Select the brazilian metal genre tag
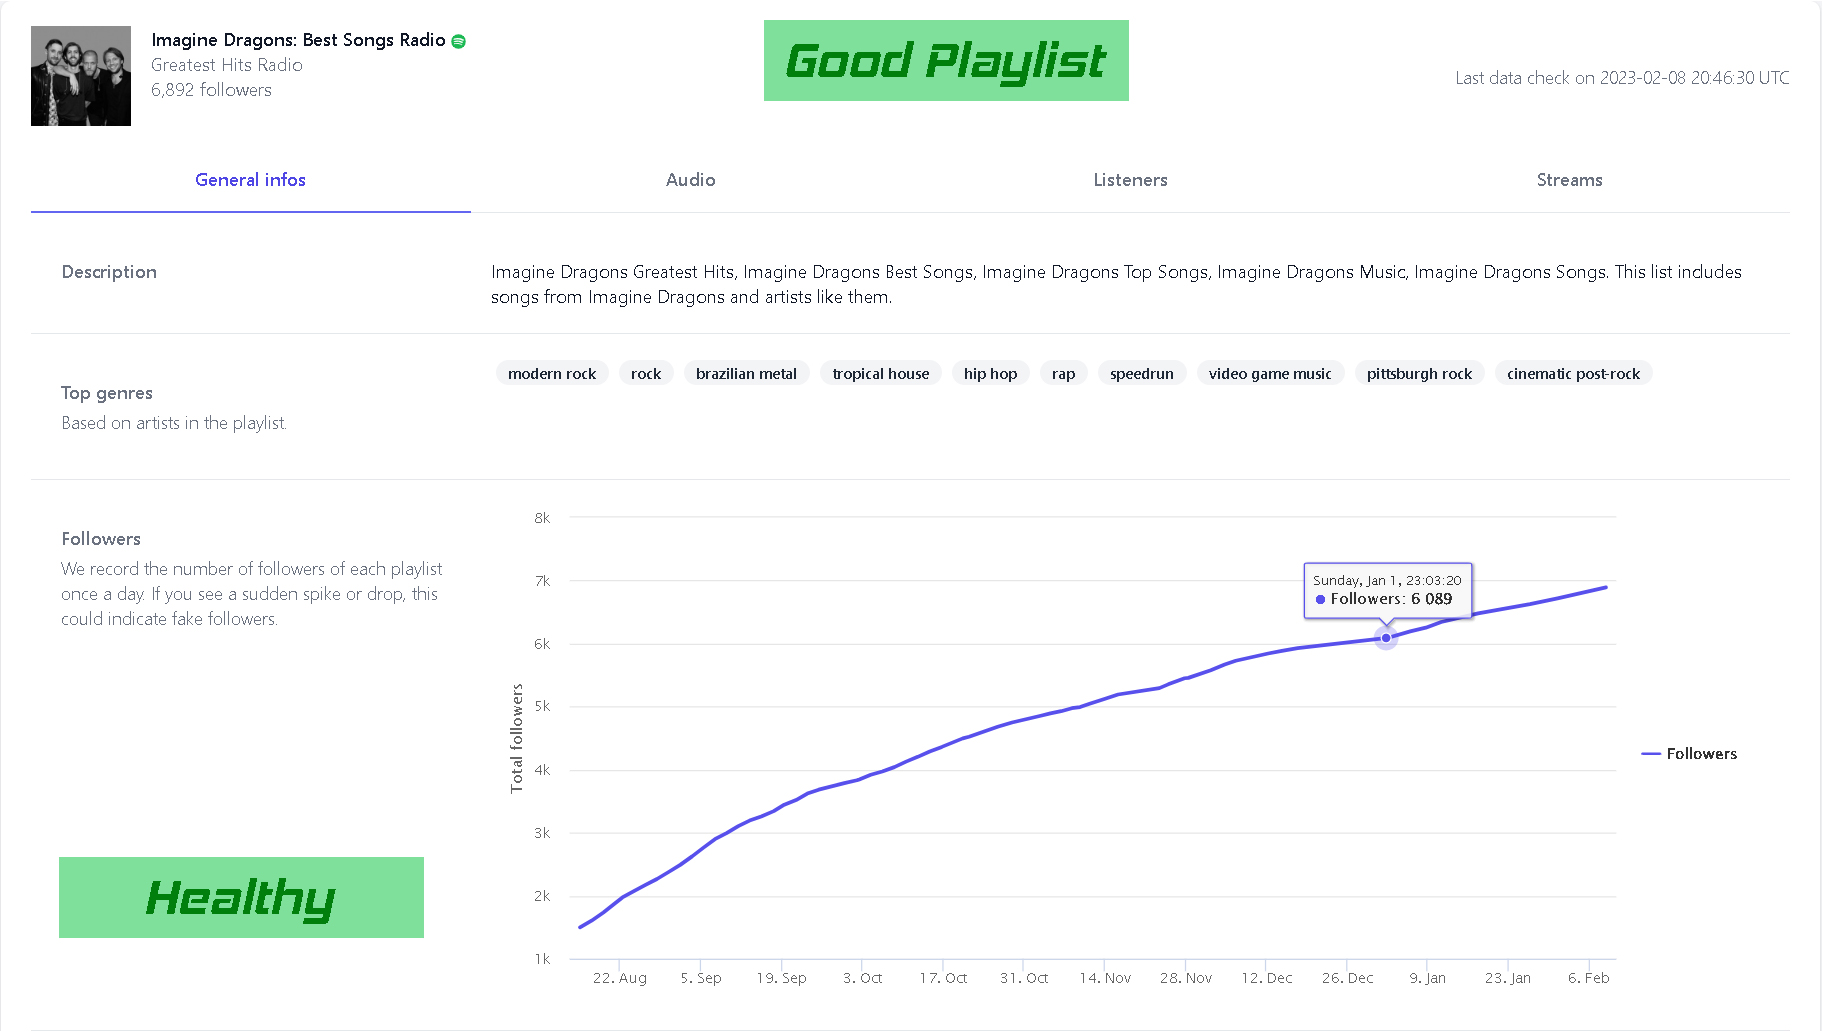This screenshot has height=1031, width=1823. [x=746, y=374]
